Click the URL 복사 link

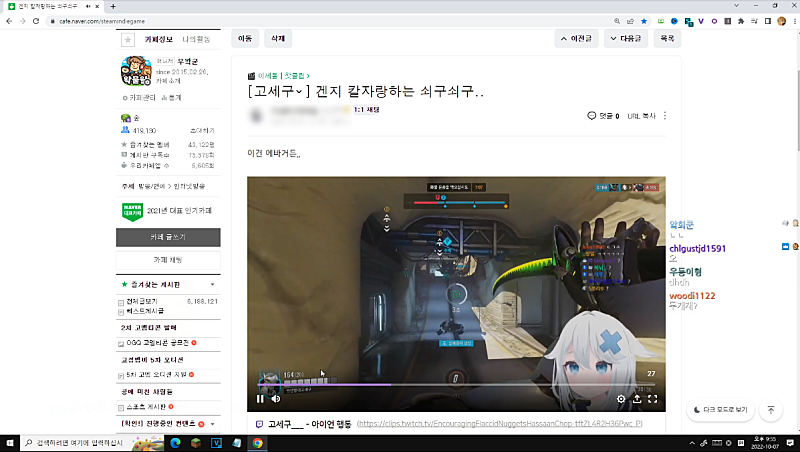click(x=641, y=116)
